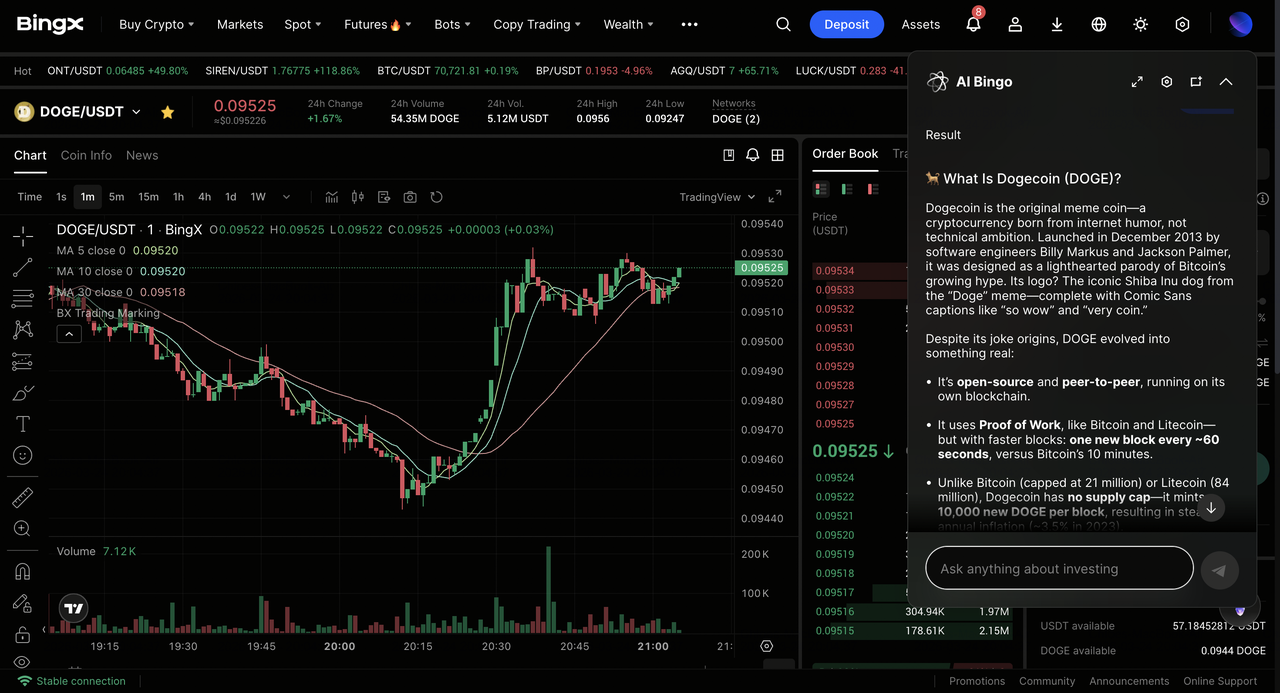
Task: Switch to the Coin Info tab
Action: click(86, 155)
